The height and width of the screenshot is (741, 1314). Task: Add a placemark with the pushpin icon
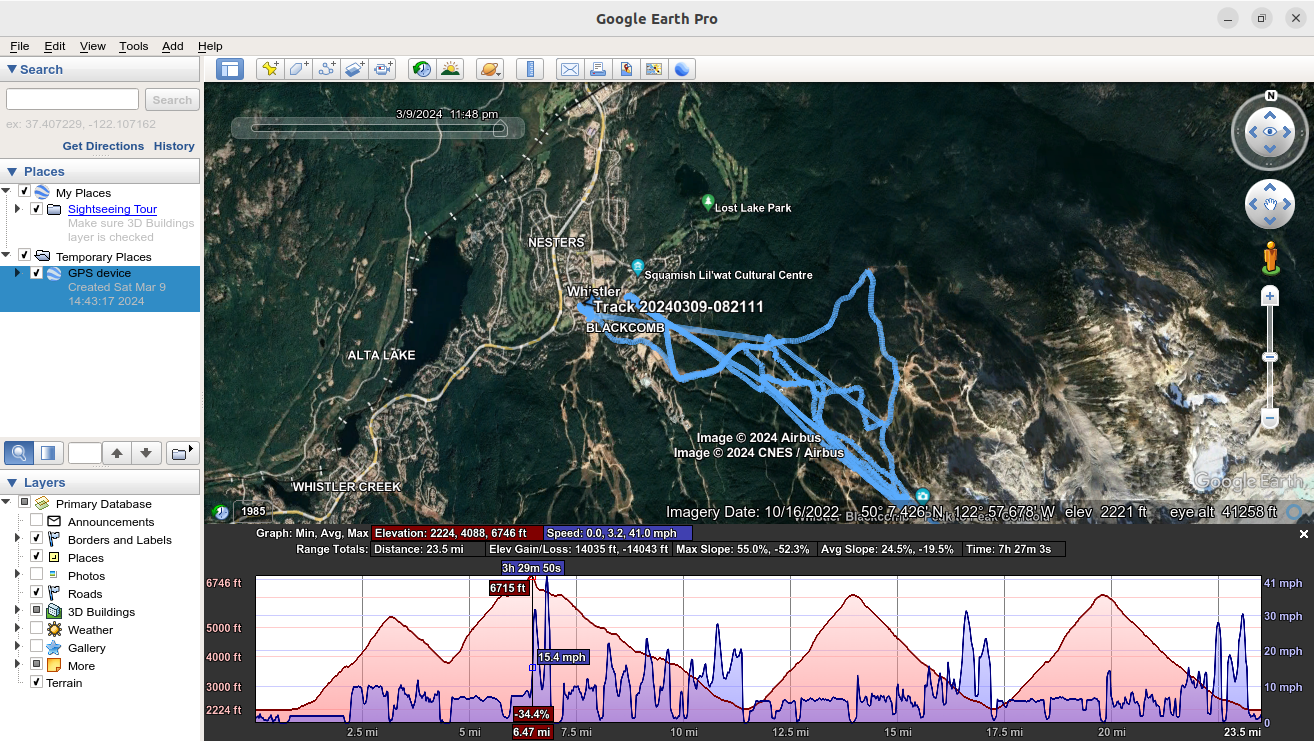pyautogui.click(x=269, y=69)
